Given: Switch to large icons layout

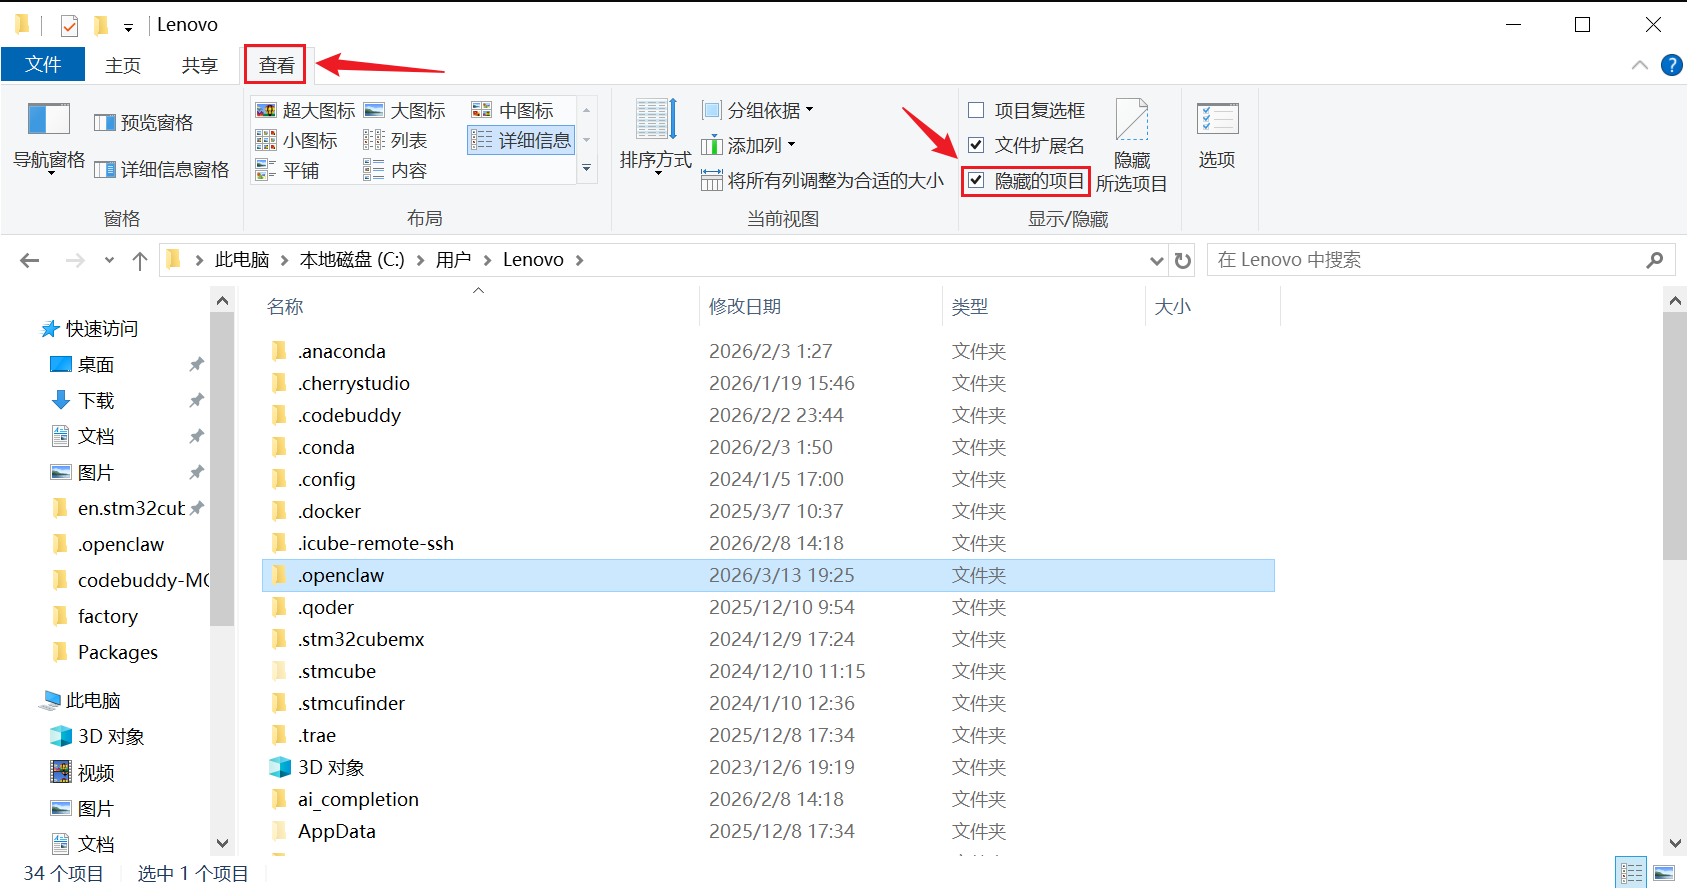Looking at the screenshot, I should (x=404, y=110).
